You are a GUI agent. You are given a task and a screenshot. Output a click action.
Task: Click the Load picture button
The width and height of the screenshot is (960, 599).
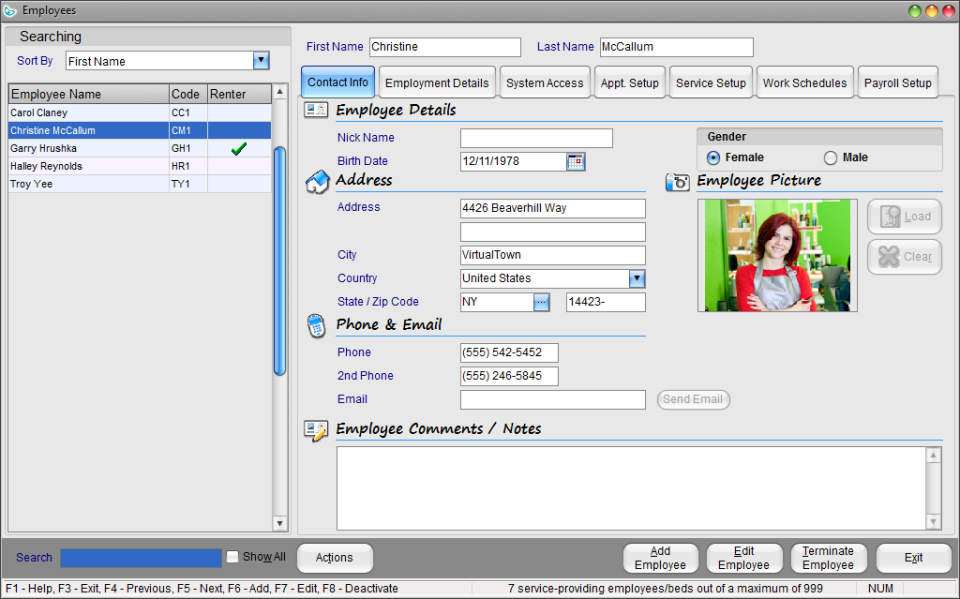pyautogui.click(x=904, y=217)
